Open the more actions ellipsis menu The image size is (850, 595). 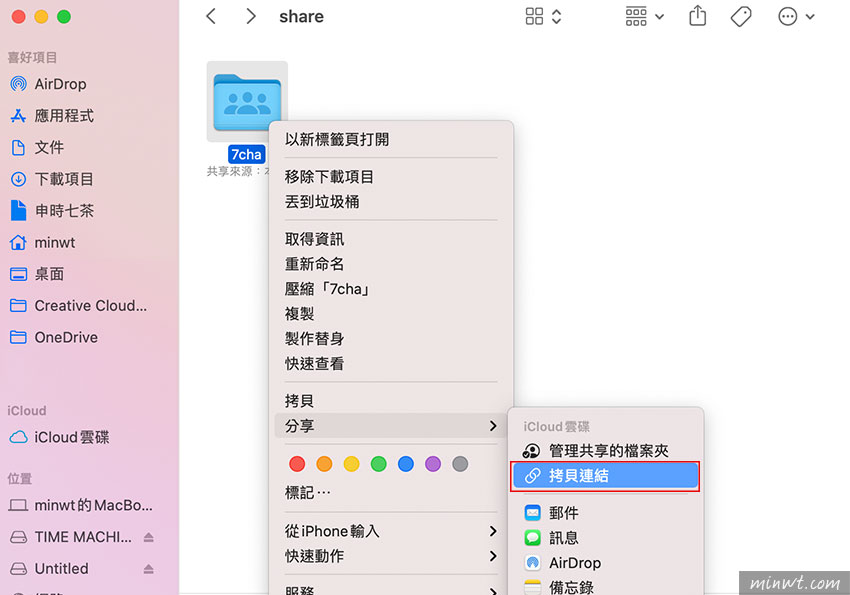[x=796, y=16]
